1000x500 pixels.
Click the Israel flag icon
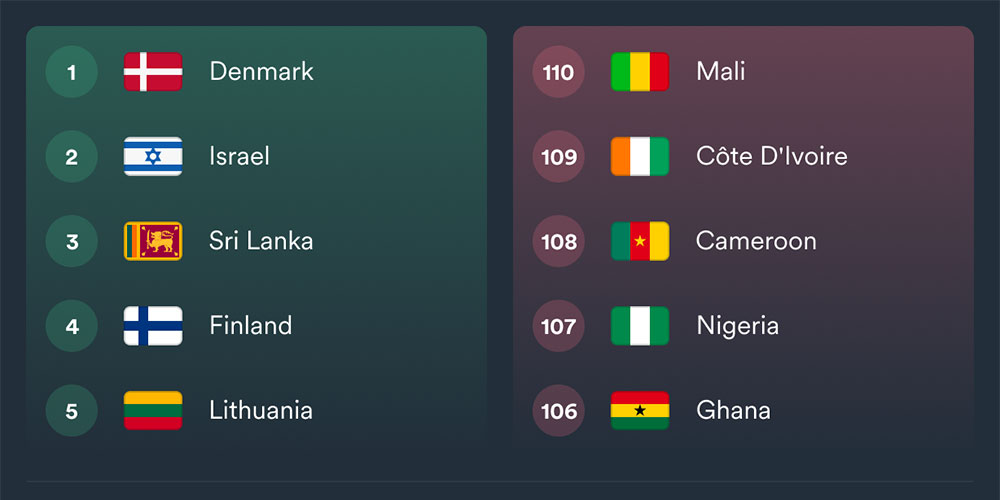point(153,157)
